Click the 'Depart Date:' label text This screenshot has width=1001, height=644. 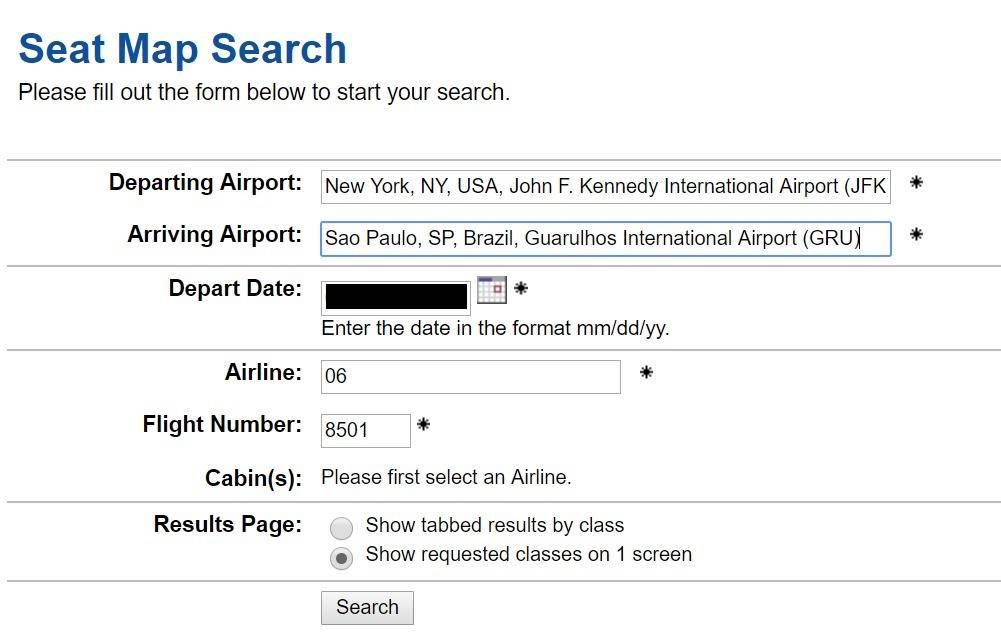click(235, 288)
